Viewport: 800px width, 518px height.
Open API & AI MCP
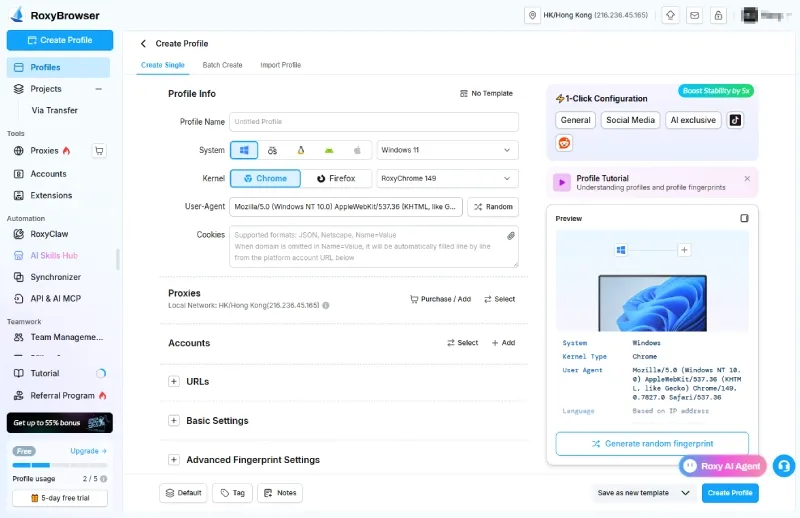[x=55, y=299]
